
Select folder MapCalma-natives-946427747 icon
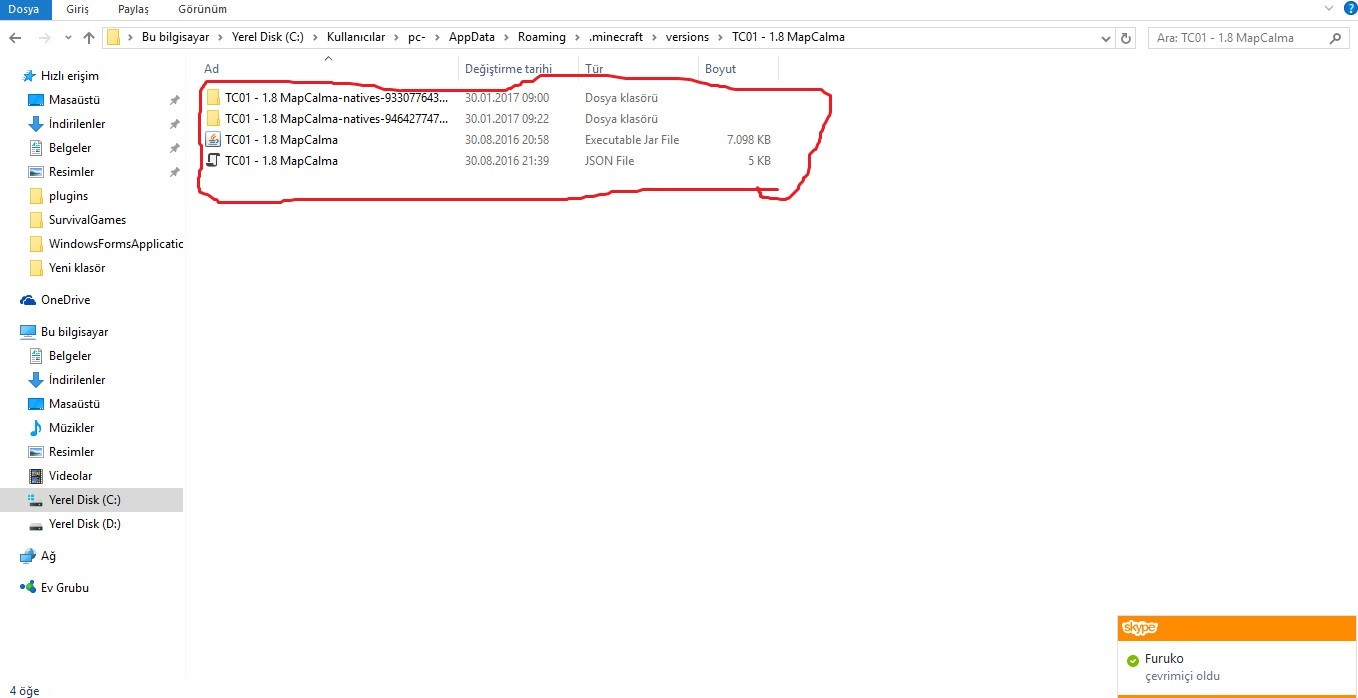pyautogui.click(x=213, y=119)
